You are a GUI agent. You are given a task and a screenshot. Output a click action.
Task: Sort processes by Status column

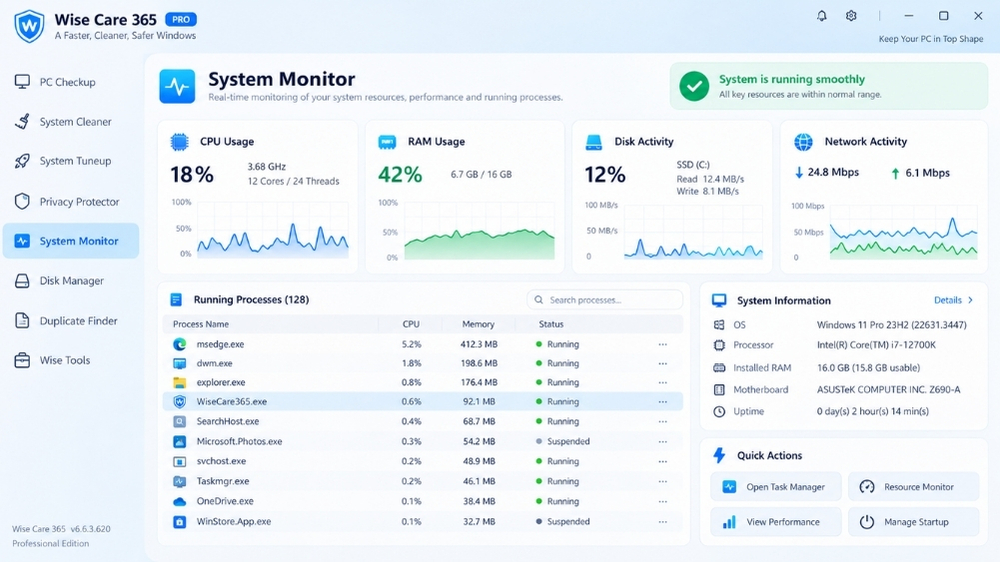(x=551, y=324)
